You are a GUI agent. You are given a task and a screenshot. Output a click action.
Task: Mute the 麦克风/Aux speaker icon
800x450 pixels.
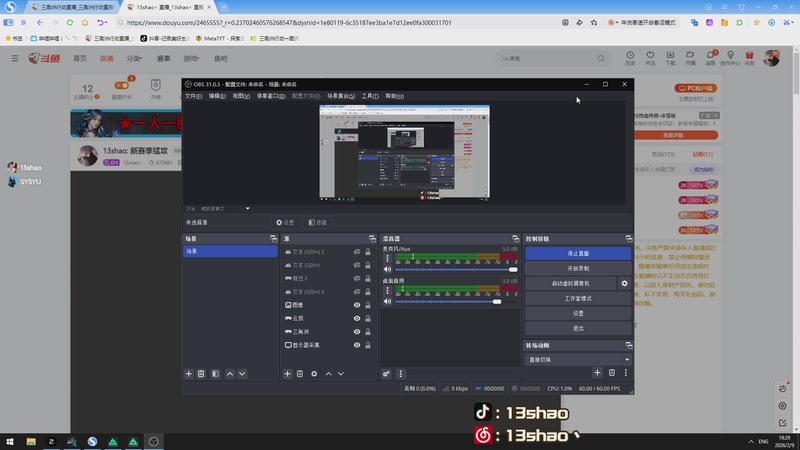click(x=388, y=269)
